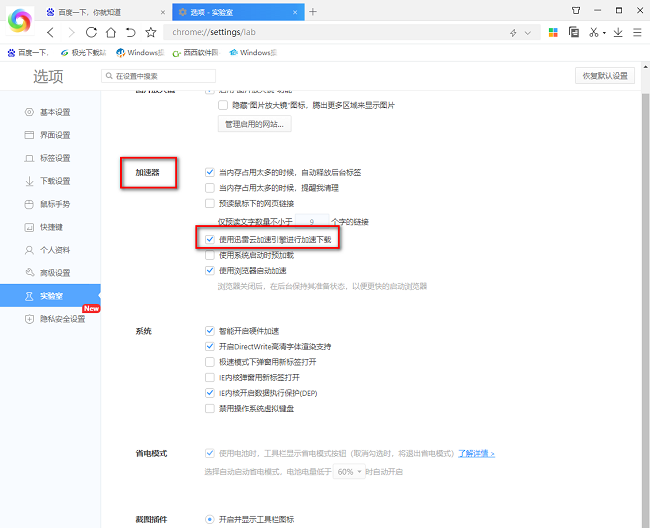The image size is (650, 528).
Task: Open the hamburger main menu
Action: click(x=638, y=32)
